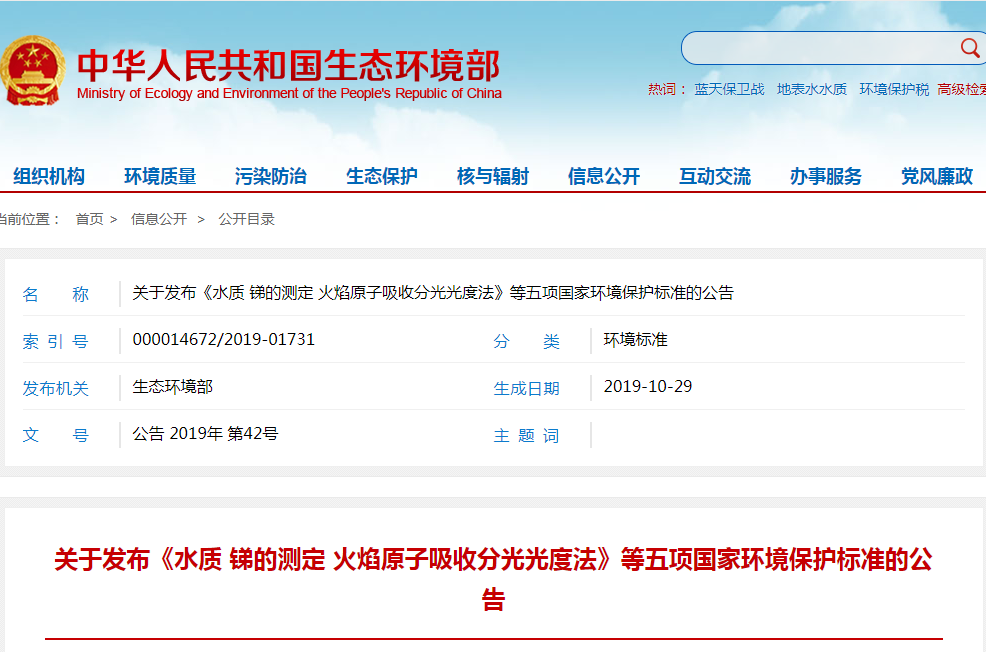Click the 文号 field label
The width and height of the screenshot is (986, 652).
[x=55, y=435]
